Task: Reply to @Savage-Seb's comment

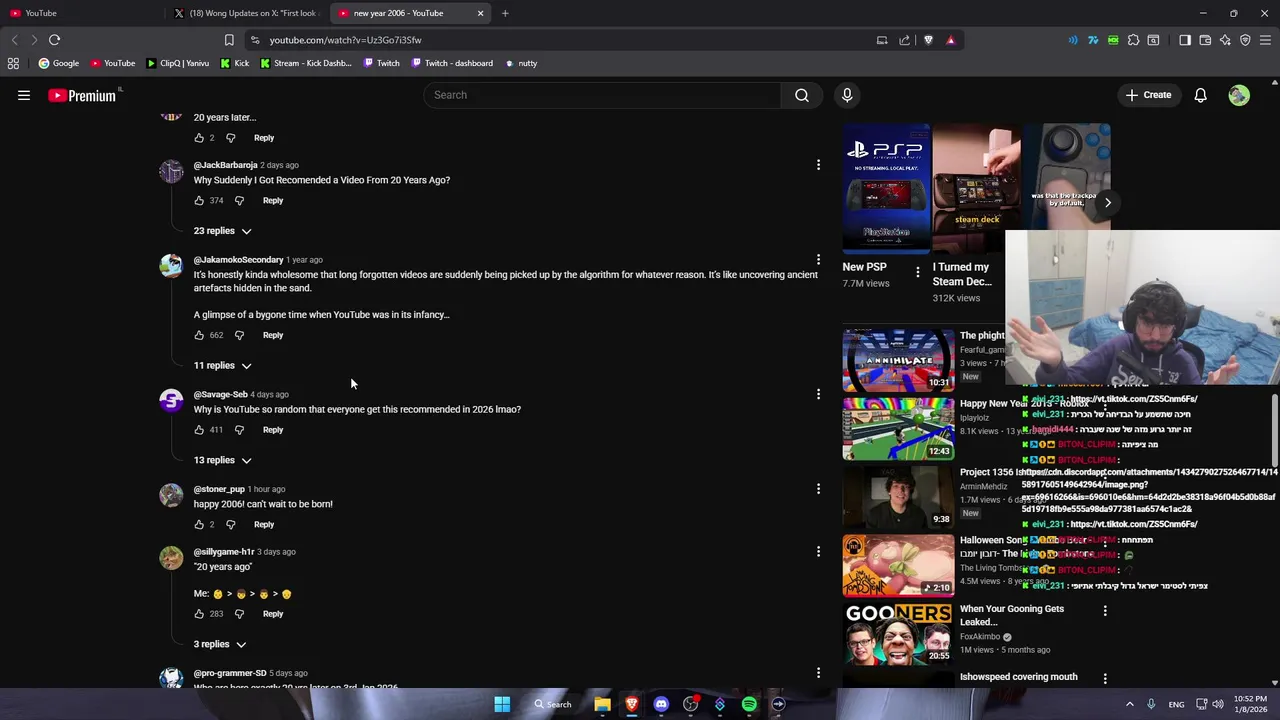Action: (x=273, y=430)
